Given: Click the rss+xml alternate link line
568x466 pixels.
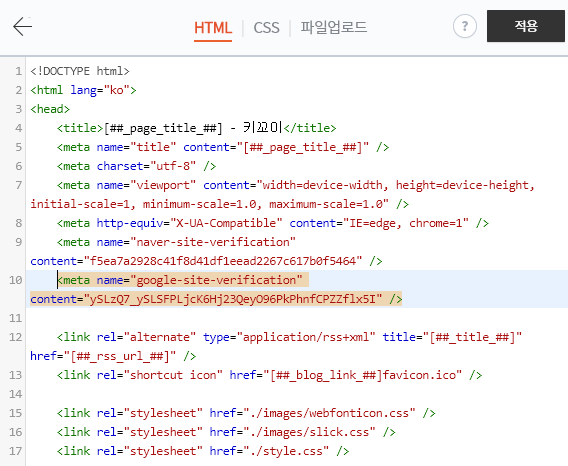Looking at the screenshot, I should tap(289, 337).
